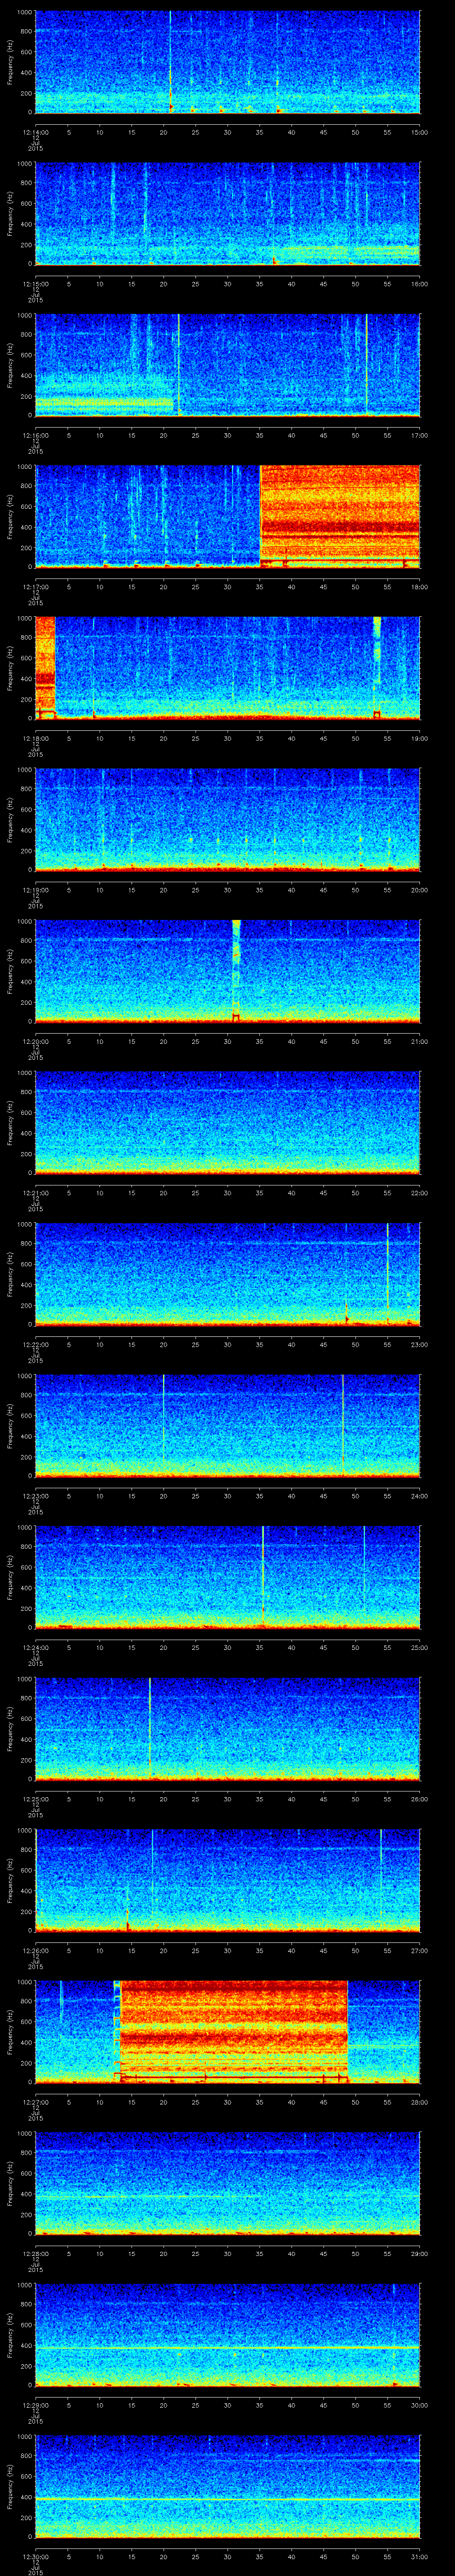Image resolution: width=455 pixels, height=2576 pixels.
Task: Click the 12:27:00 start time label
Action: [35, 2102]
